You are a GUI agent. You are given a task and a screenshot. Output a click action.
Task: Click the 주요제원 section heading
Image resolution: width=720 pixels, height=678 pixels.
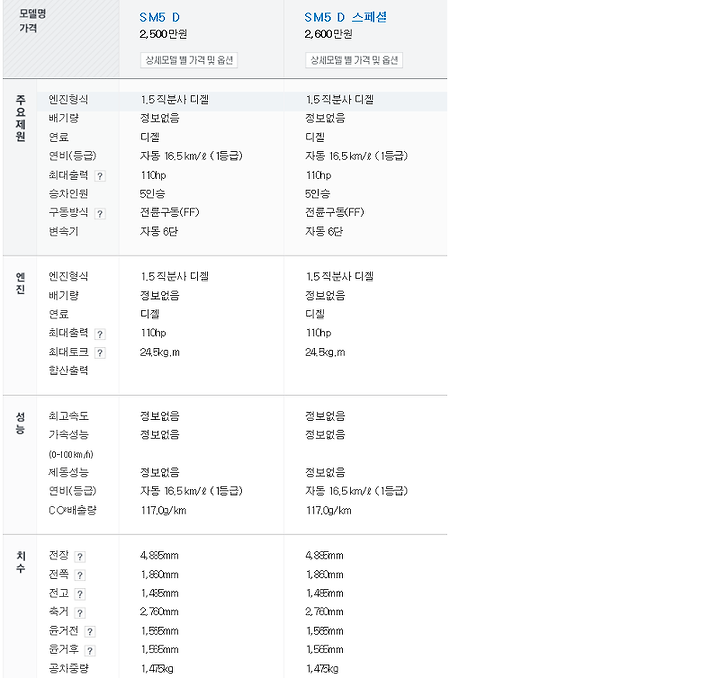pyautogui.click(x=20, y=118)
